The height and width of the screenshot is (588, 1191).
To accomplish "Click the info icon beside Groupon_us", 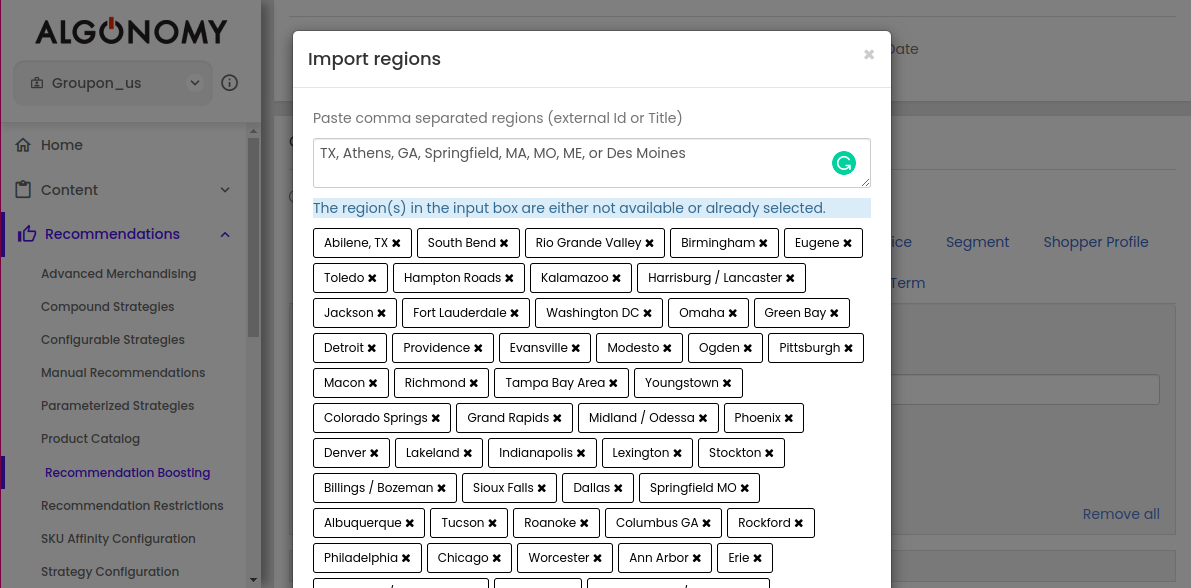I will coord(229,83).
